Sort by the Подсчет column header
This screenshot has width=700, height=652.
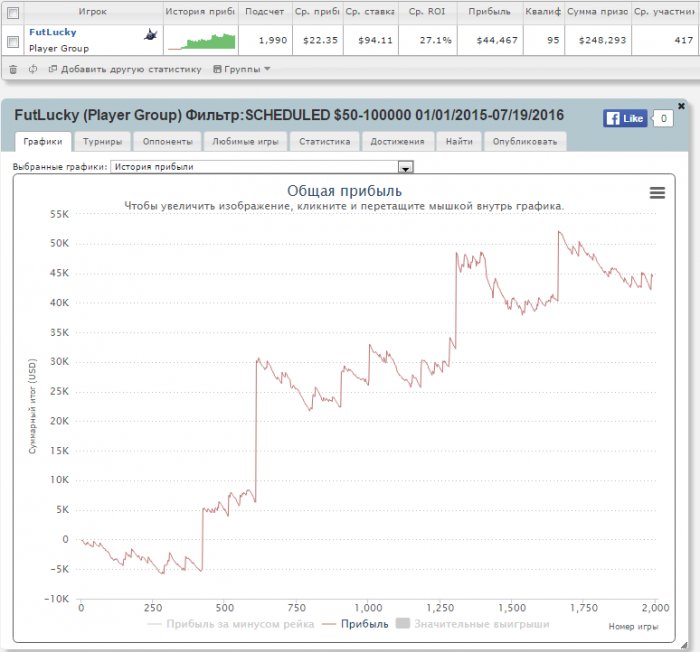coord(265,12)
